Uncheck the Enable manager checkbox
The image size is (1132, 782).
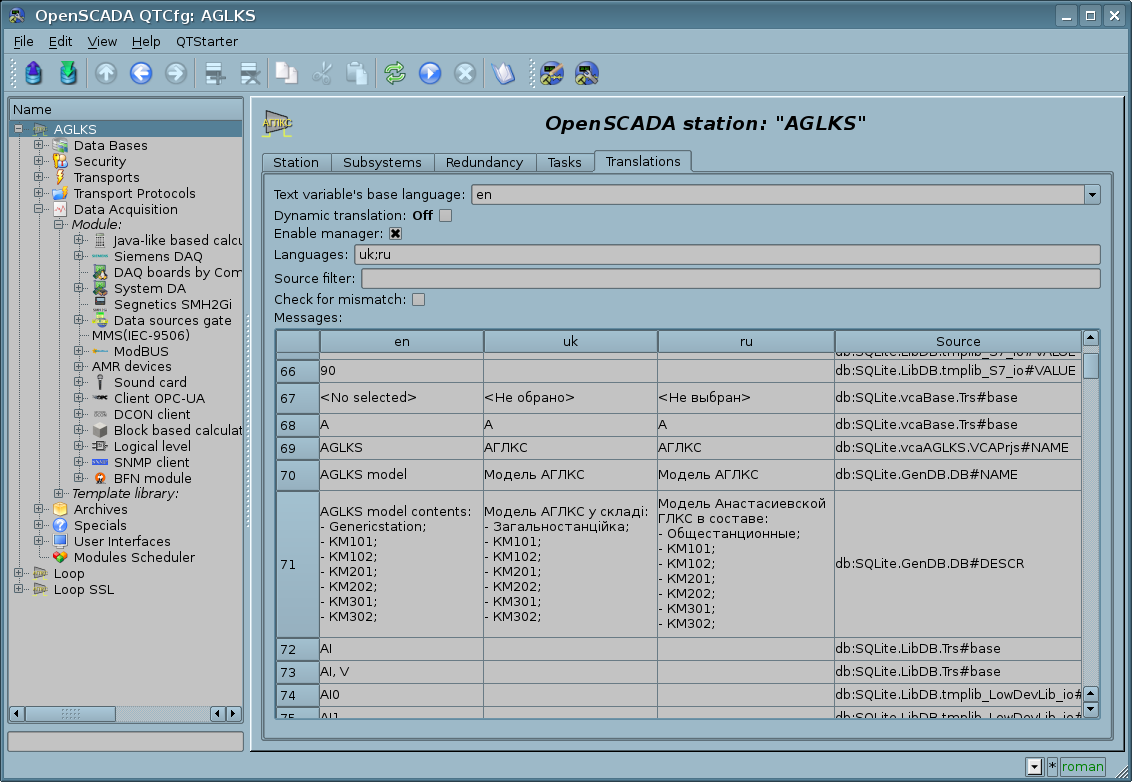[395, 233]
